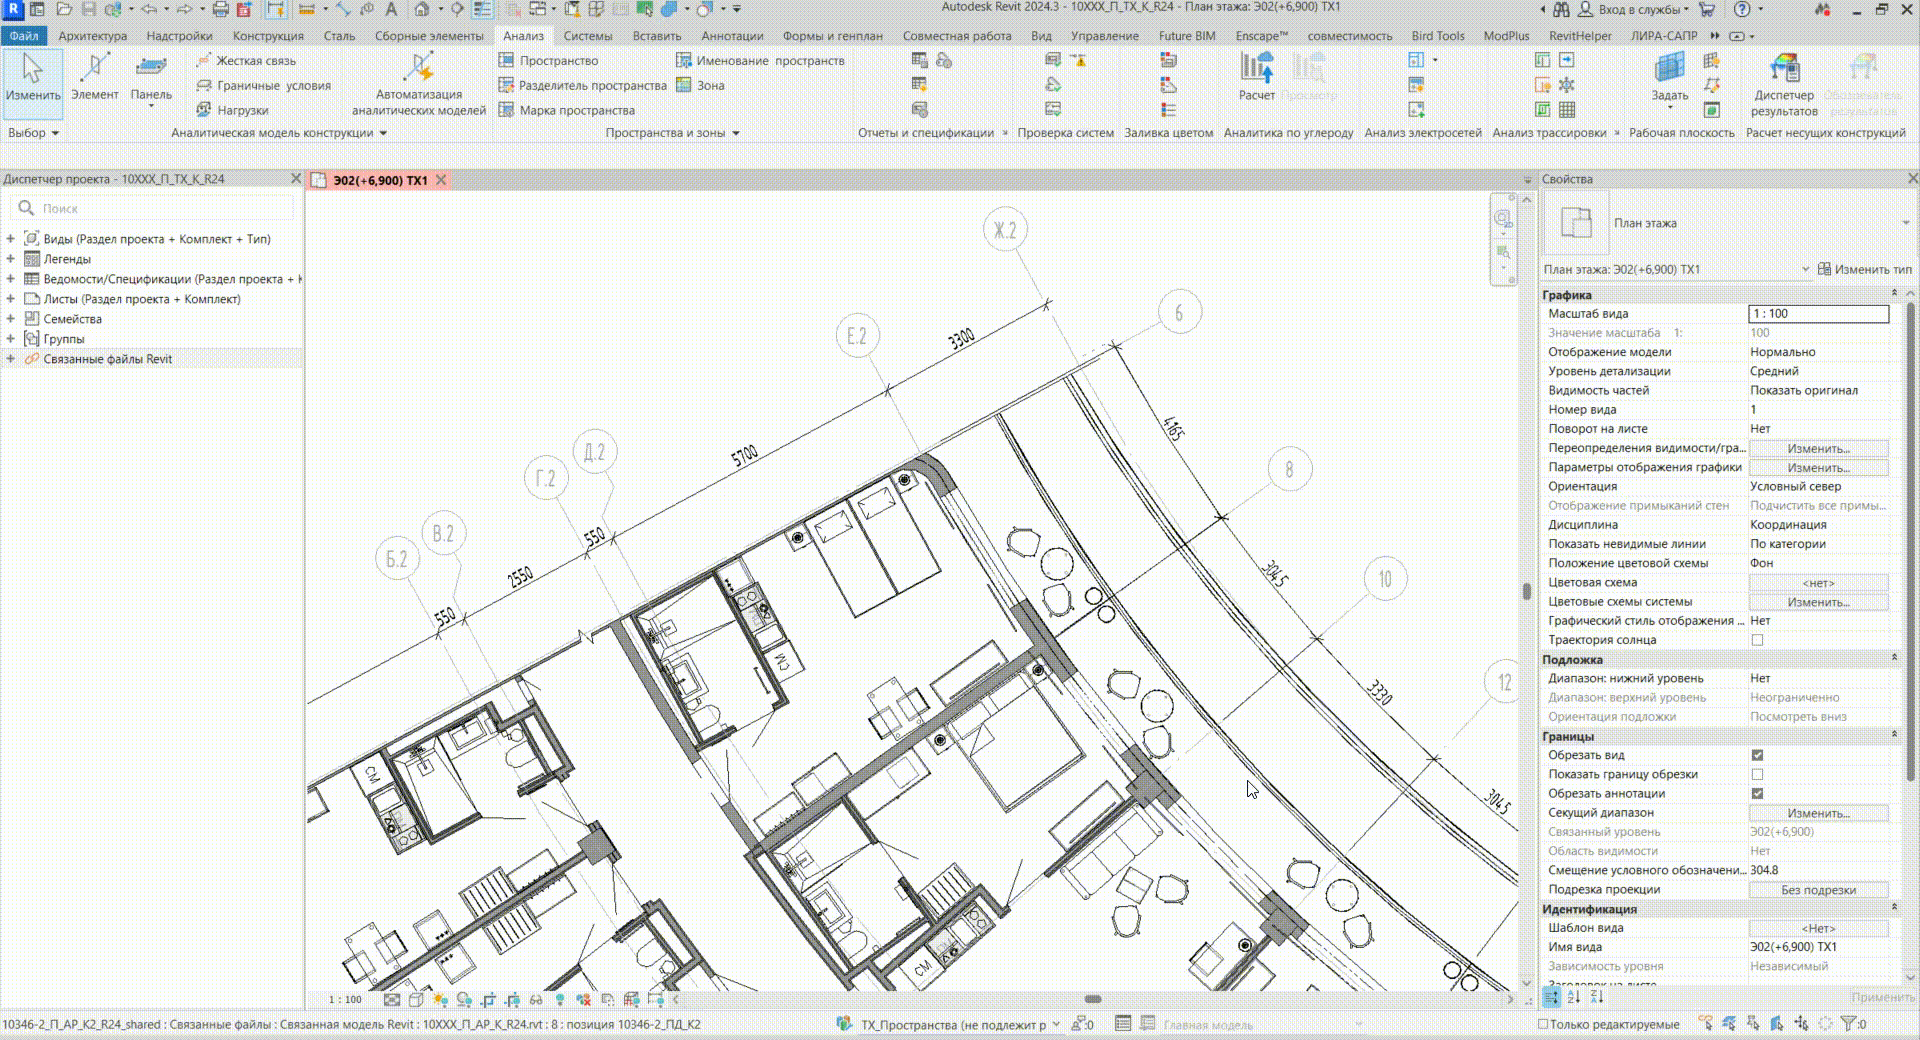Screen dimensions: 1920x1040
Task: Expand Виды node in project browser
Action: (11, 239)
